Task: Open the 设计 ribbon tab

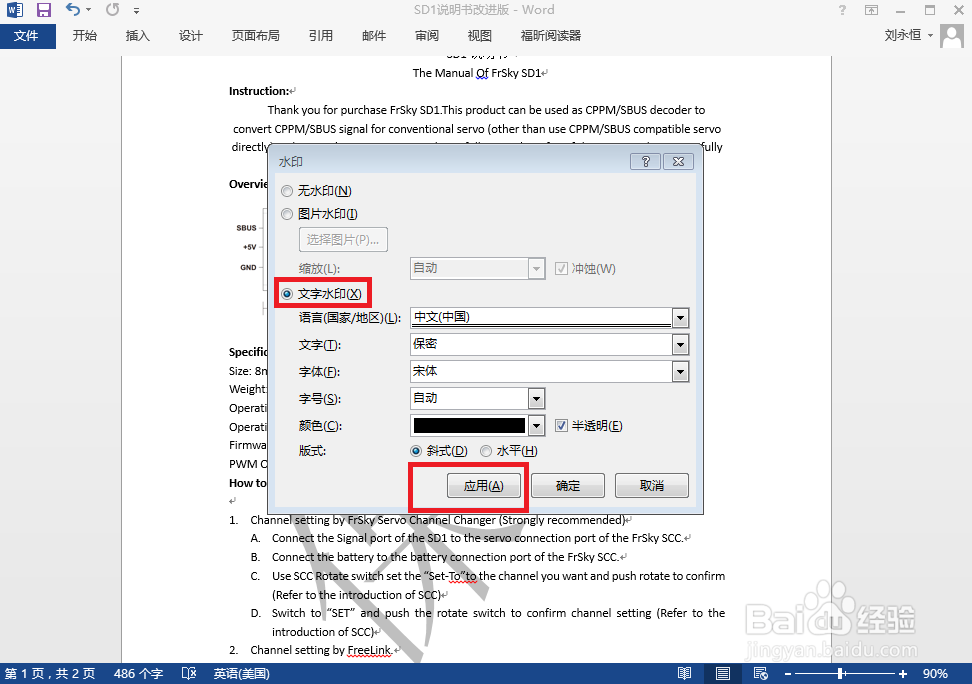Action: (x=190, y=36)
